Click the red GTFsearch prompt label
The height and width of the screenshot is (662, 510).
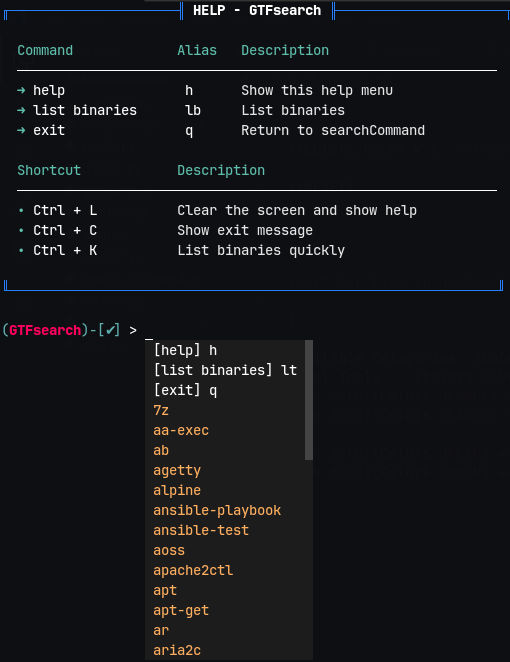tap(45, 330)
